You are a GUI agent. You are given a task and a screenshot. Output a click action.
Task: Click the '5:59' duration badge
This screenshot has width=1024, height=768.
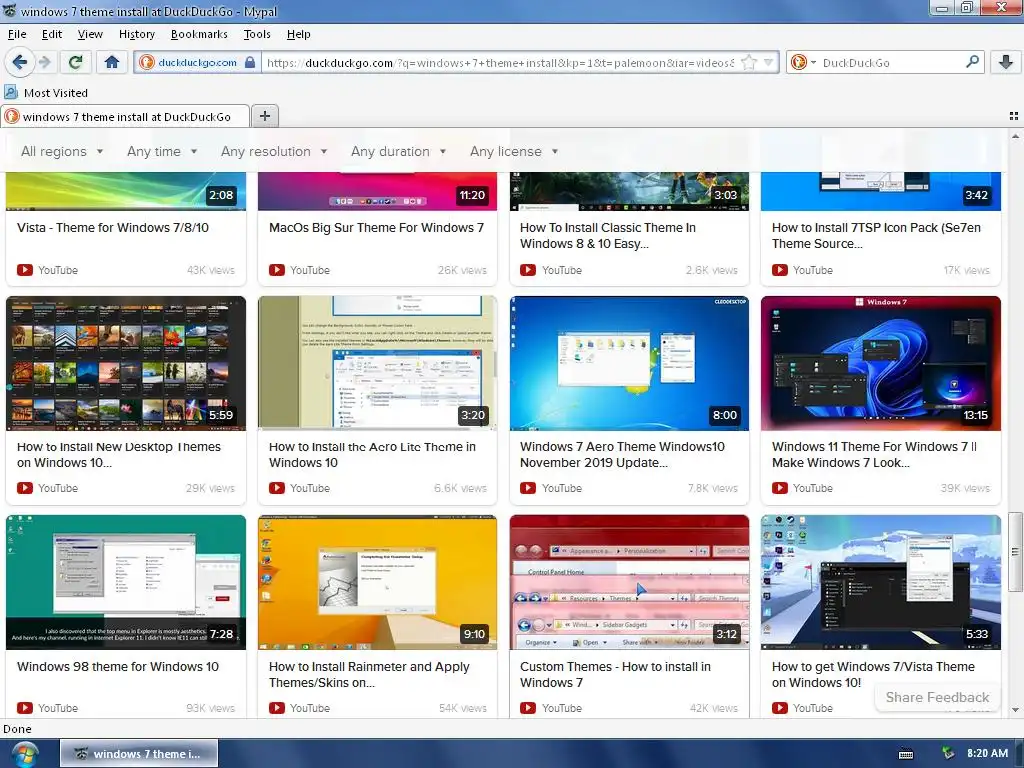click(x=221, y=415)
